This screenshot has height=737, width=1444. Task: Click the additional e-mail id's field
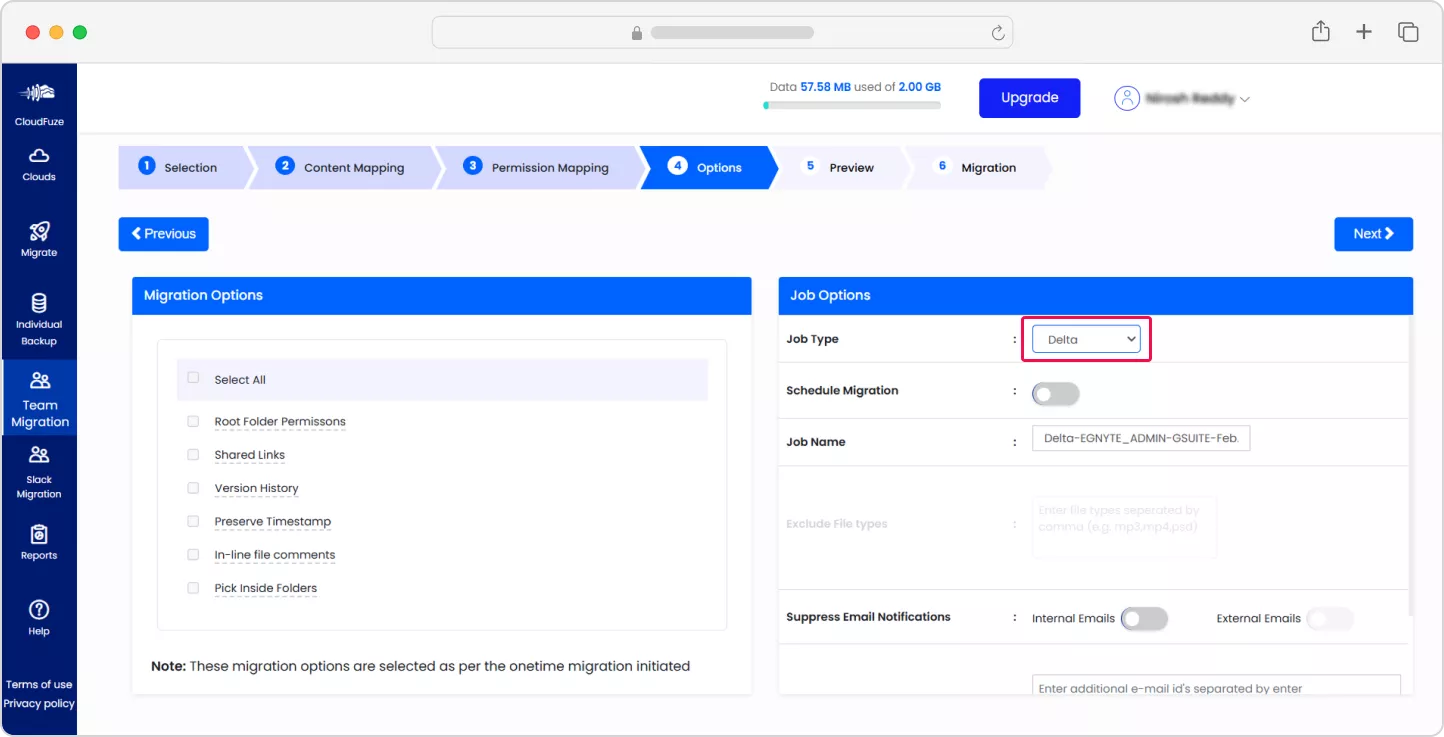[1216, 685]
